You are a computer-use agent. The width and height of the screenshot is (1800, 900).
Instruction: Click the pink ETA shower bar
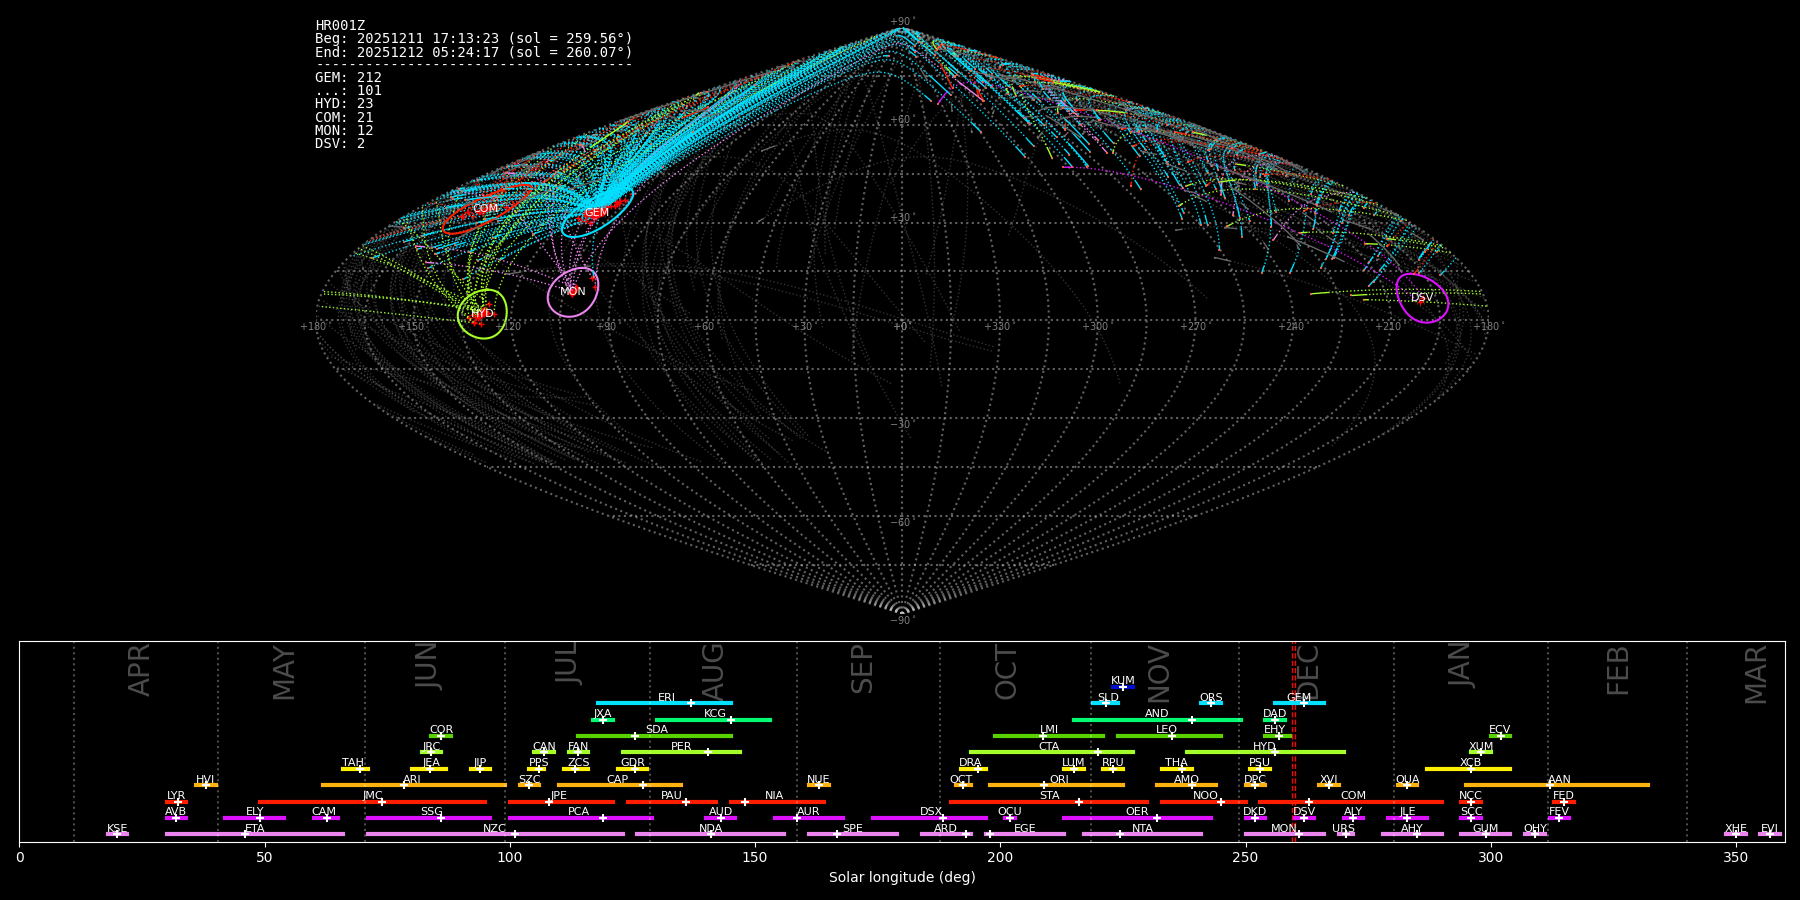[x=254, y=834]
